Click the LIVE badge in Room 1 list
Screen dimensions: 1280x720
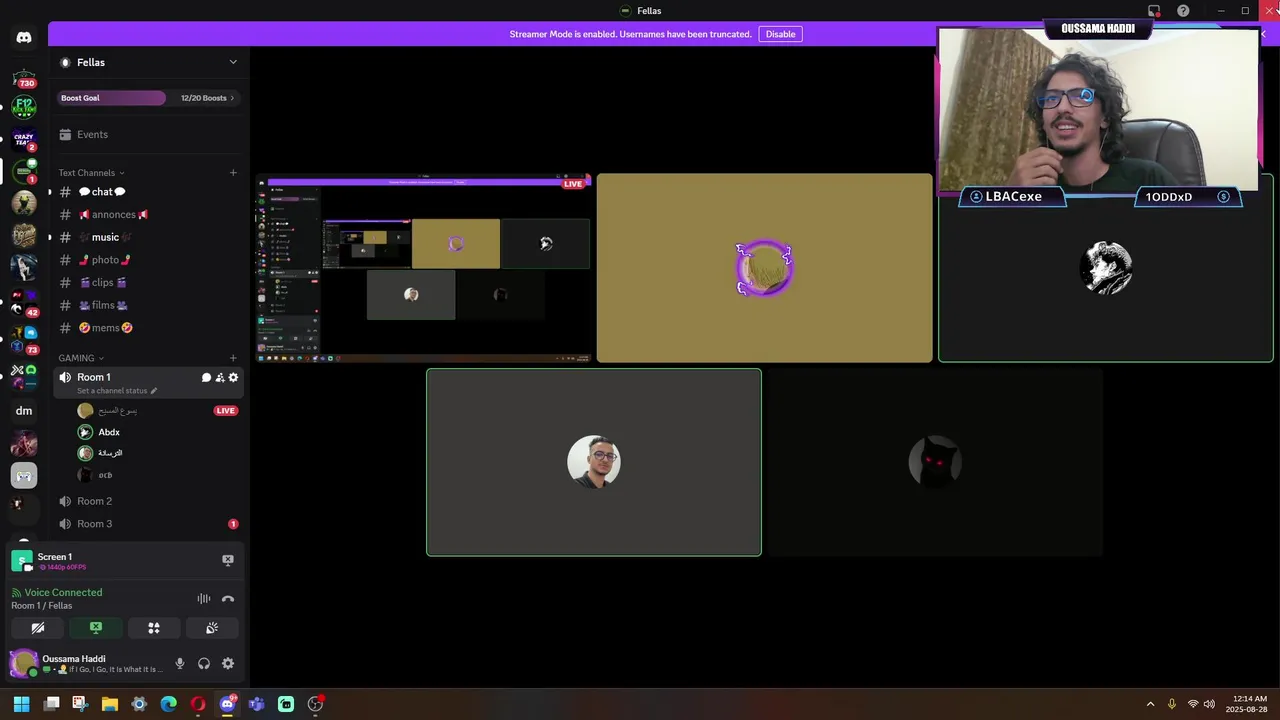click(225, 410)
